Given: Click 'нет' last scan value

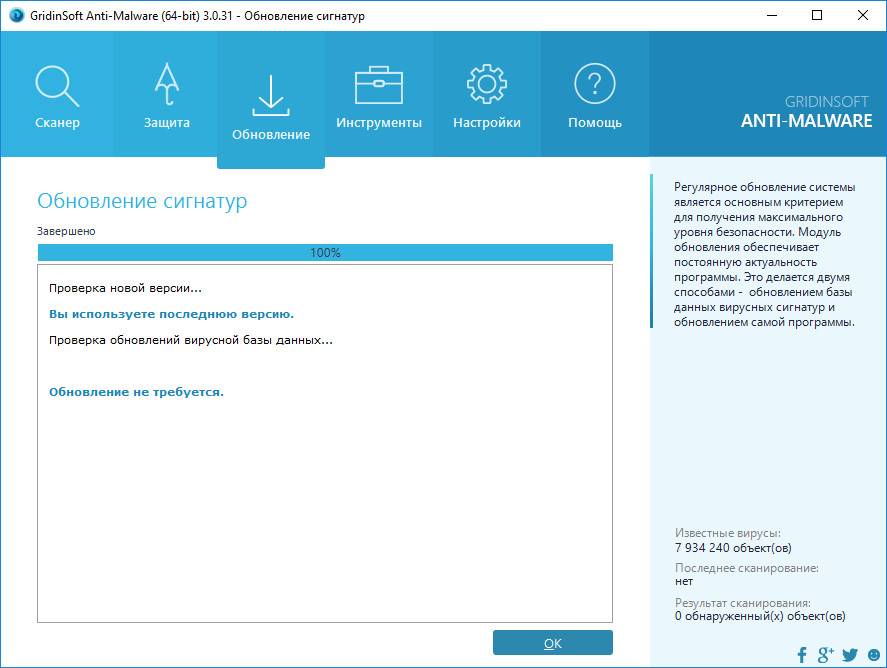Looking at the screenshot, I should (683, 581).
